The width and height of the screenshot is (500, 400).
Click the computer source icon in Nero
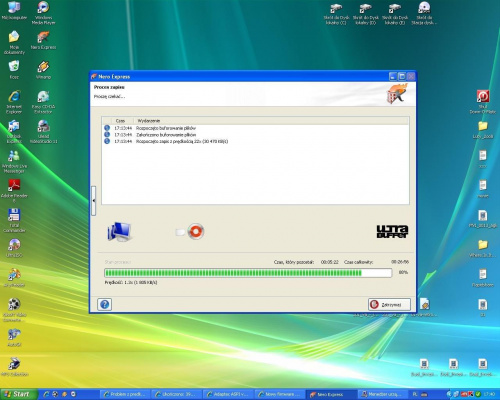[x=119, y=231]
